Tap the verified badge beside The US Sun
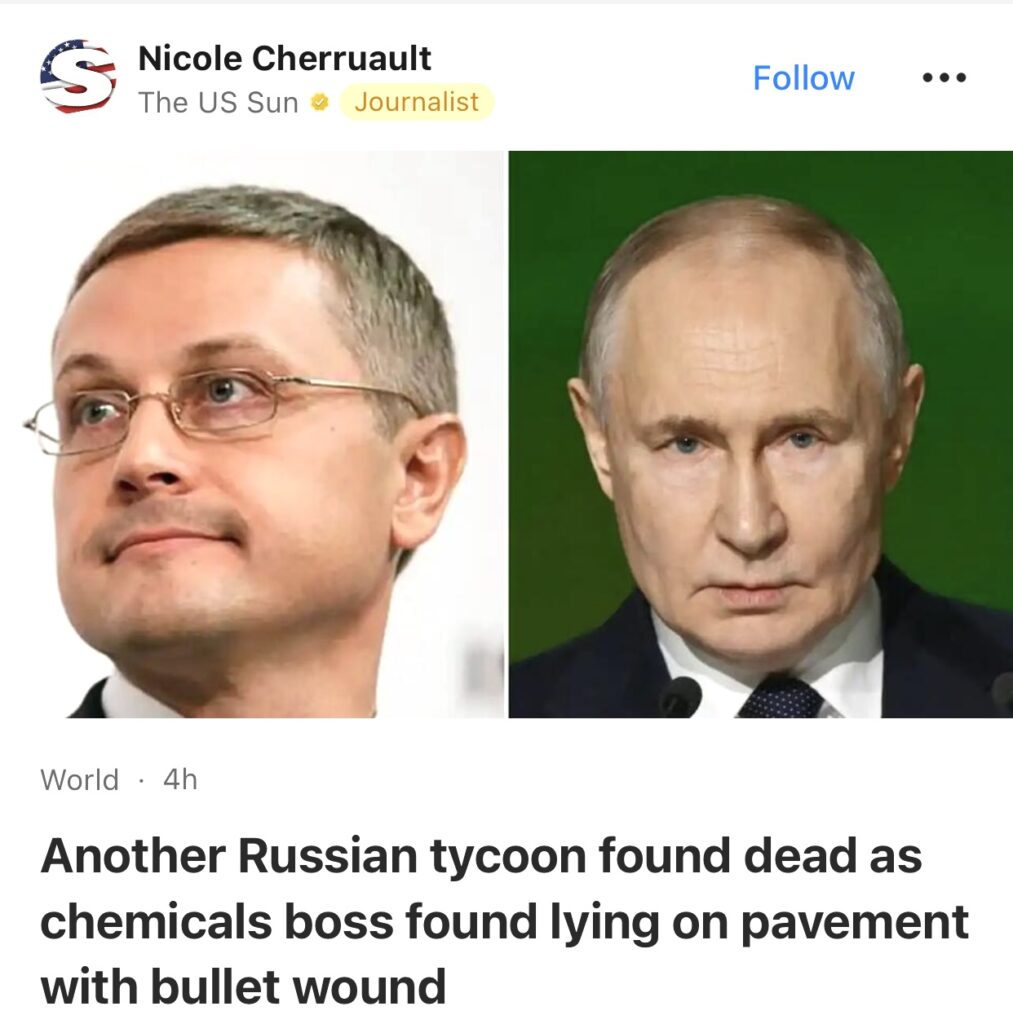The height and width of the screenshot is (1024, 1013). click(x=319, y=103)
